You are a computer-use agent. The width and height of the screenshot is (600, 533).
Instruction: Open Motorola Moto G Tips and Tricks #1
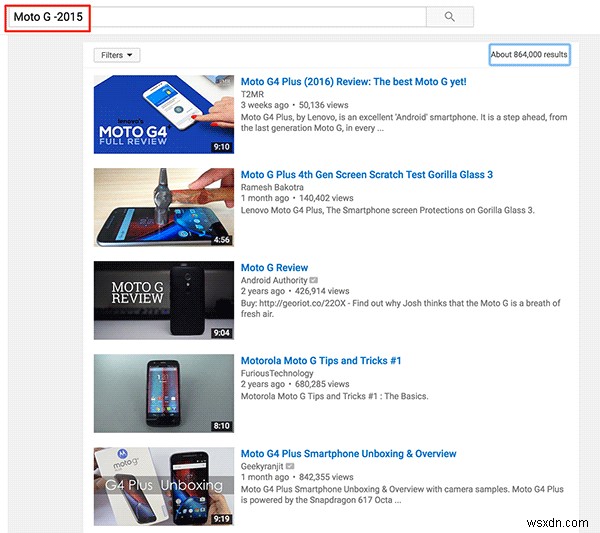tap(321, 360)
